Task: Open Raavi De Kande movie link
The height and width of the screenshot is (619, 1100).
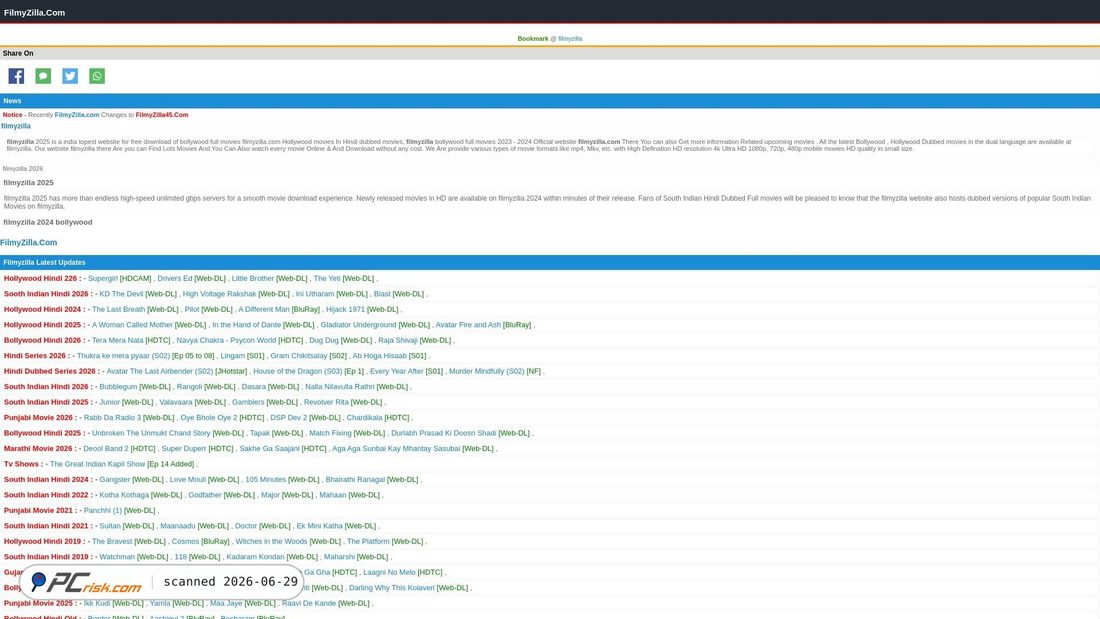Action: point(309,603)
